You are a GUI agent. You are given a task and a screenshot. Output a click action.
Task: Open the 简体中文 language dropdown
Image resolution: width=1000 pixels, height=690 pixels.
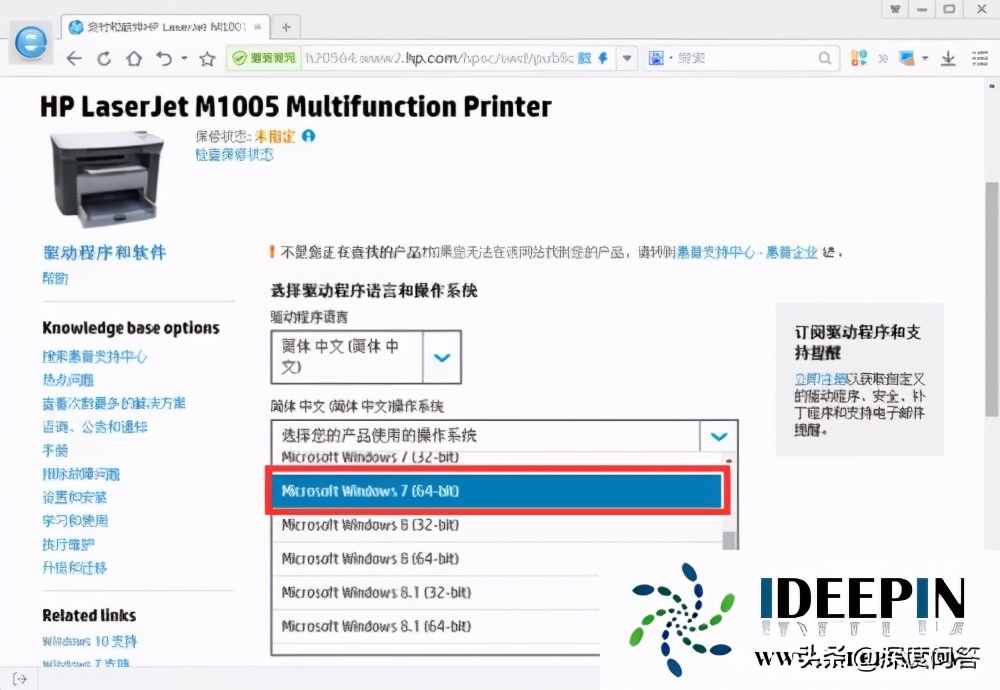[441, 357]
